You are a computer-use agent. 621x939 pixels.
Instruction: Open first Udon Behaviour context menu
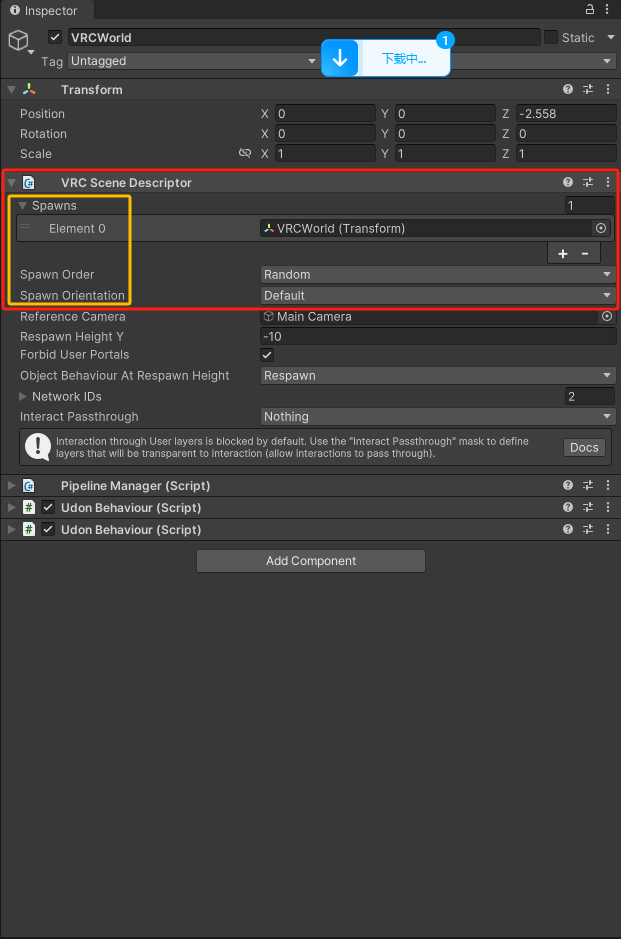point(608,507)
